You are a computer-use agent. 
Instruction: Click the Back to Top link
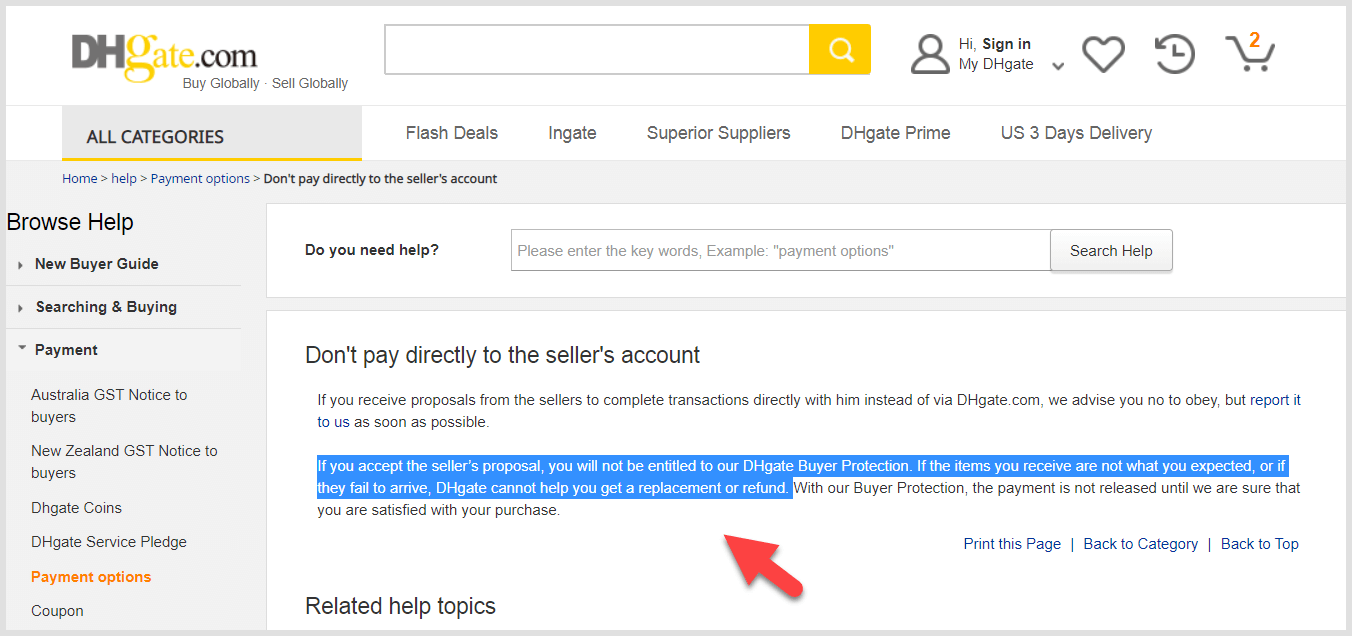pyautogui.click(x=1260, y=543)
